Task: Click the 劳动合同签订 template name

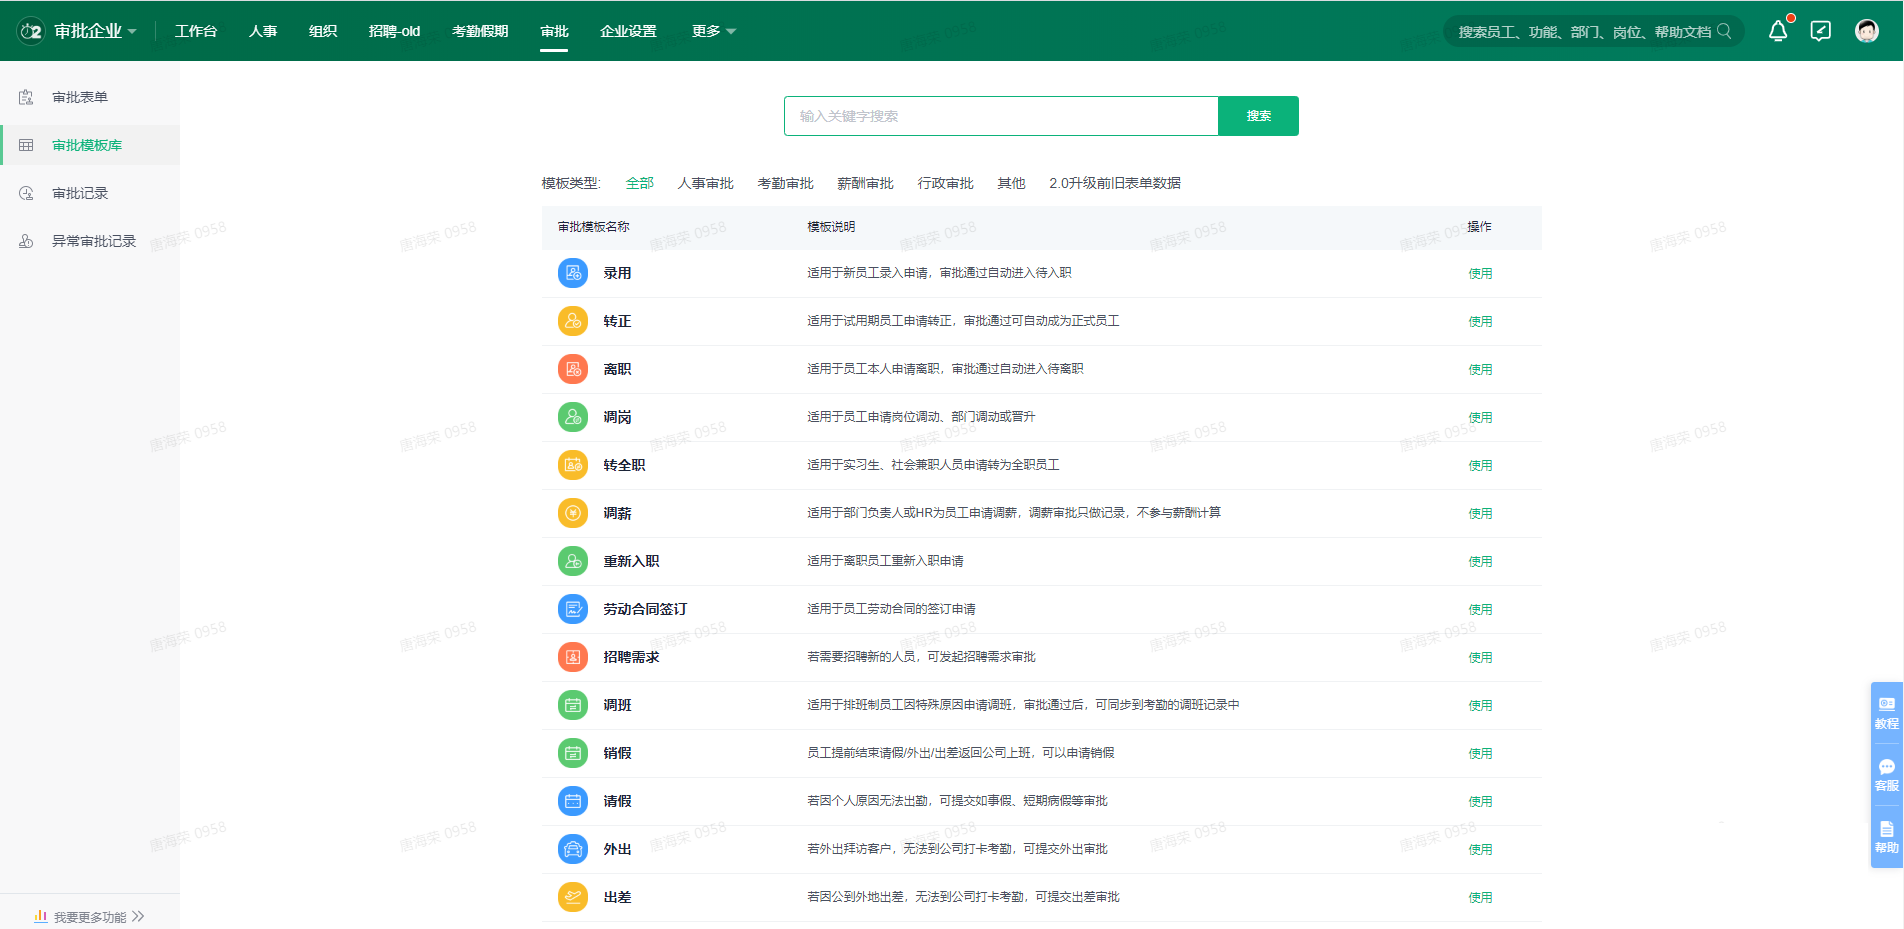Action: point(645,609)
